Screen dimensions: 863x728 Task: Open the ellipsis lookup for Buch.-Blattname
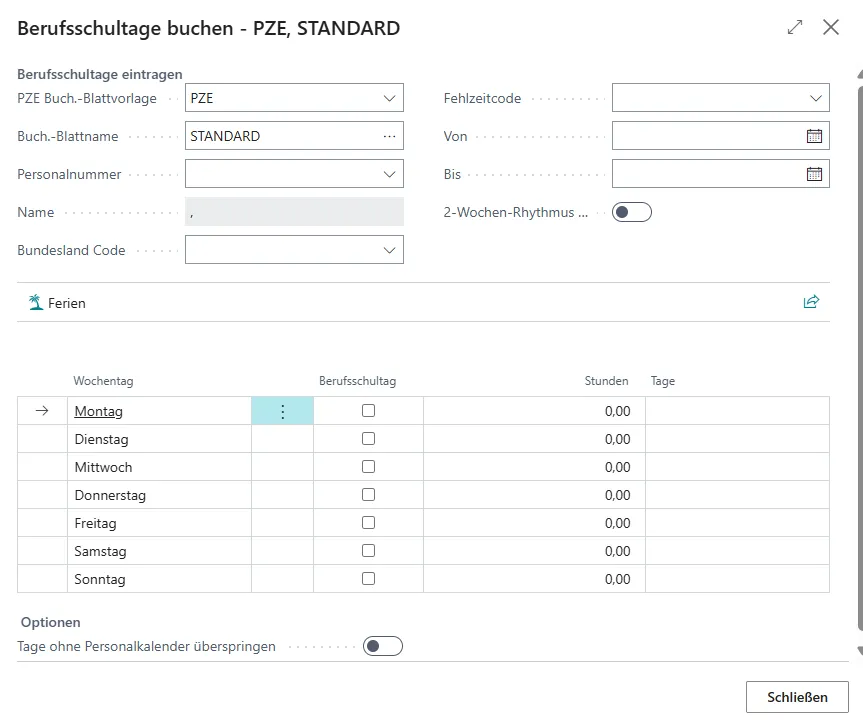click(390, 136)
